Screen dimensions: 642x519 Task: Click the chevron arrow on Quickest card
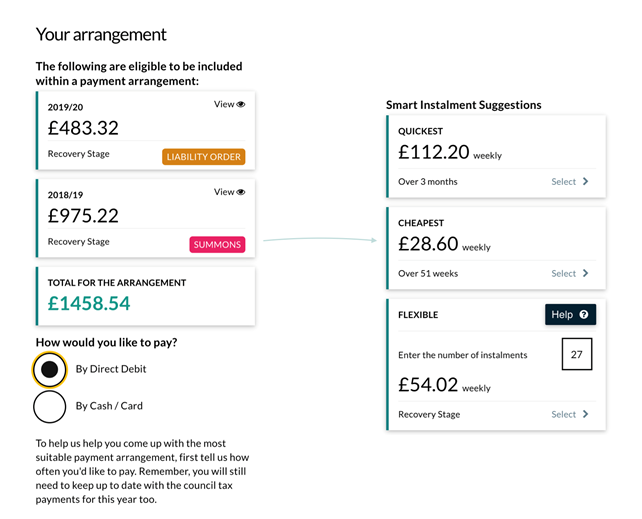[585, 181]
